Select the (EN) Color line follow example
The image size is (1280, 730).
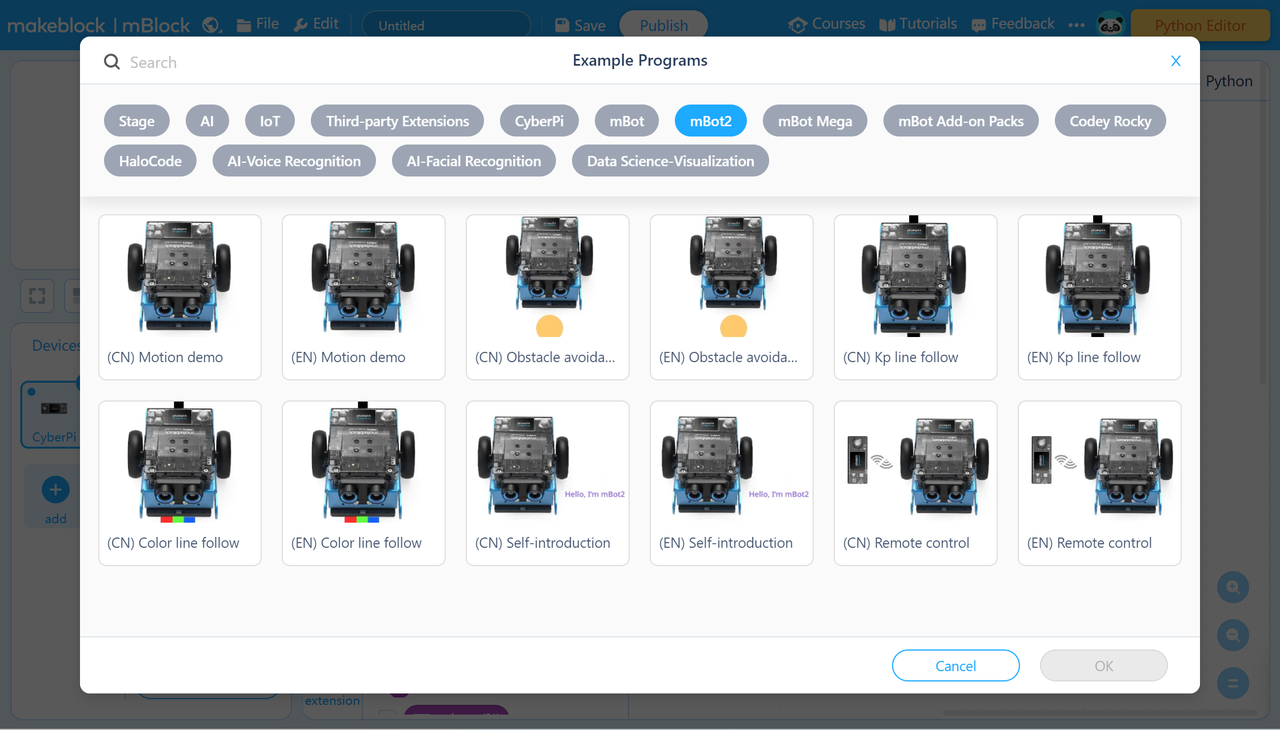coord(364,483)
